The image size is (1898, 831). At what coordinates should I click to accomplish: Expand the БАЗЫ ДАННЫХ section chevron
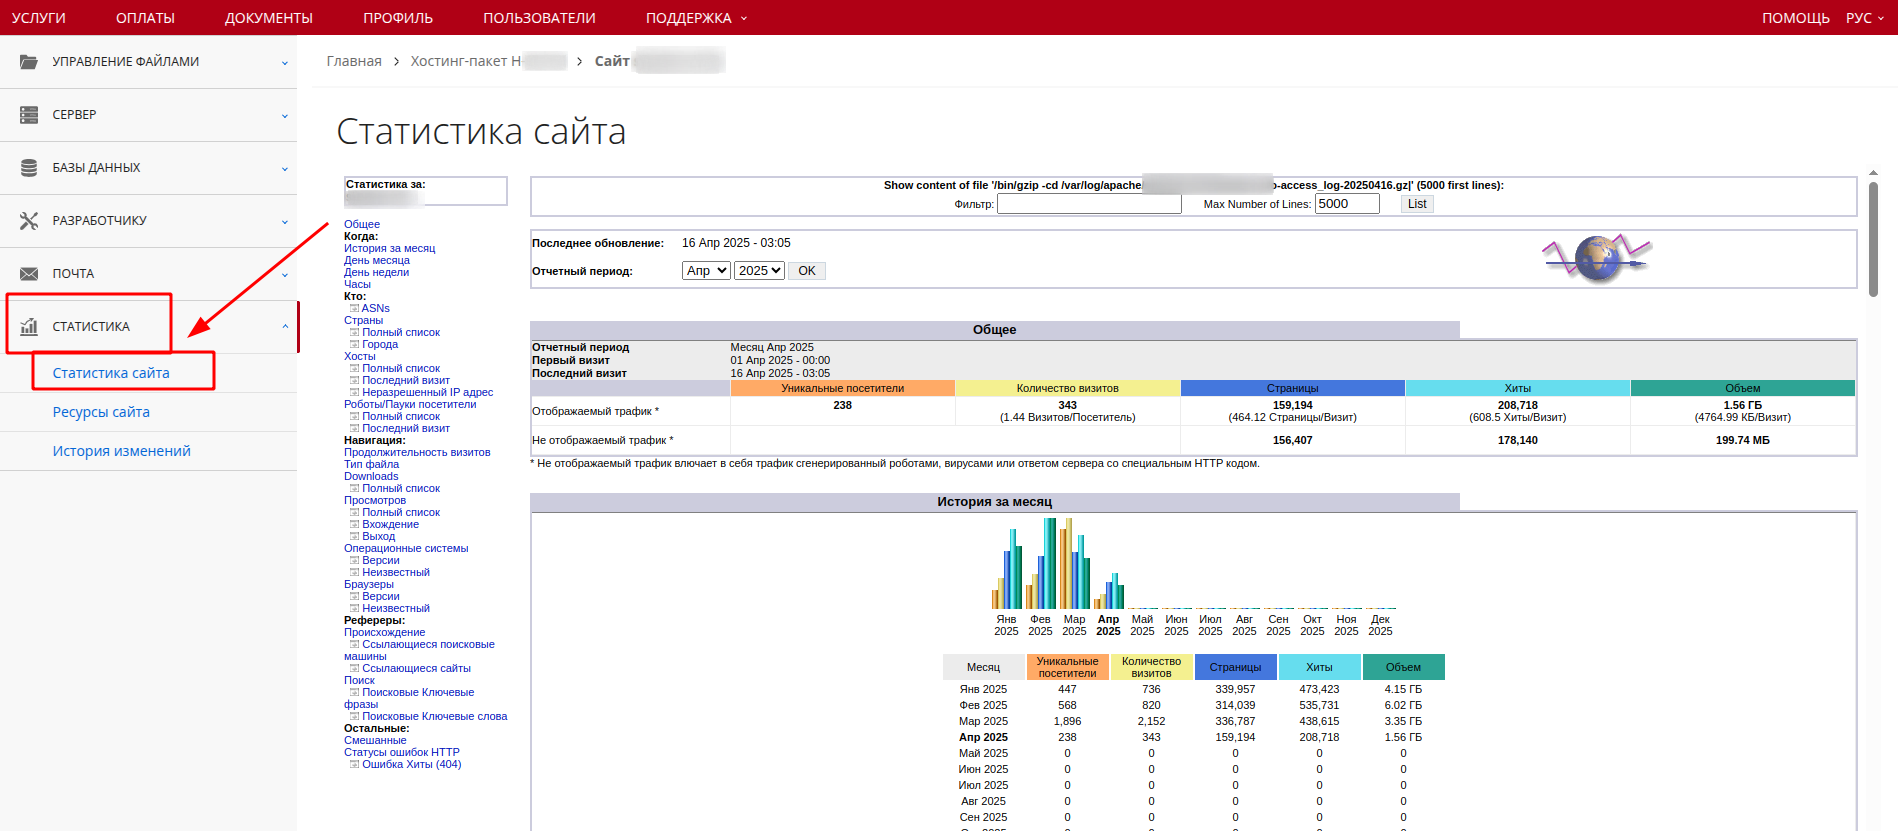click(285, 169)
